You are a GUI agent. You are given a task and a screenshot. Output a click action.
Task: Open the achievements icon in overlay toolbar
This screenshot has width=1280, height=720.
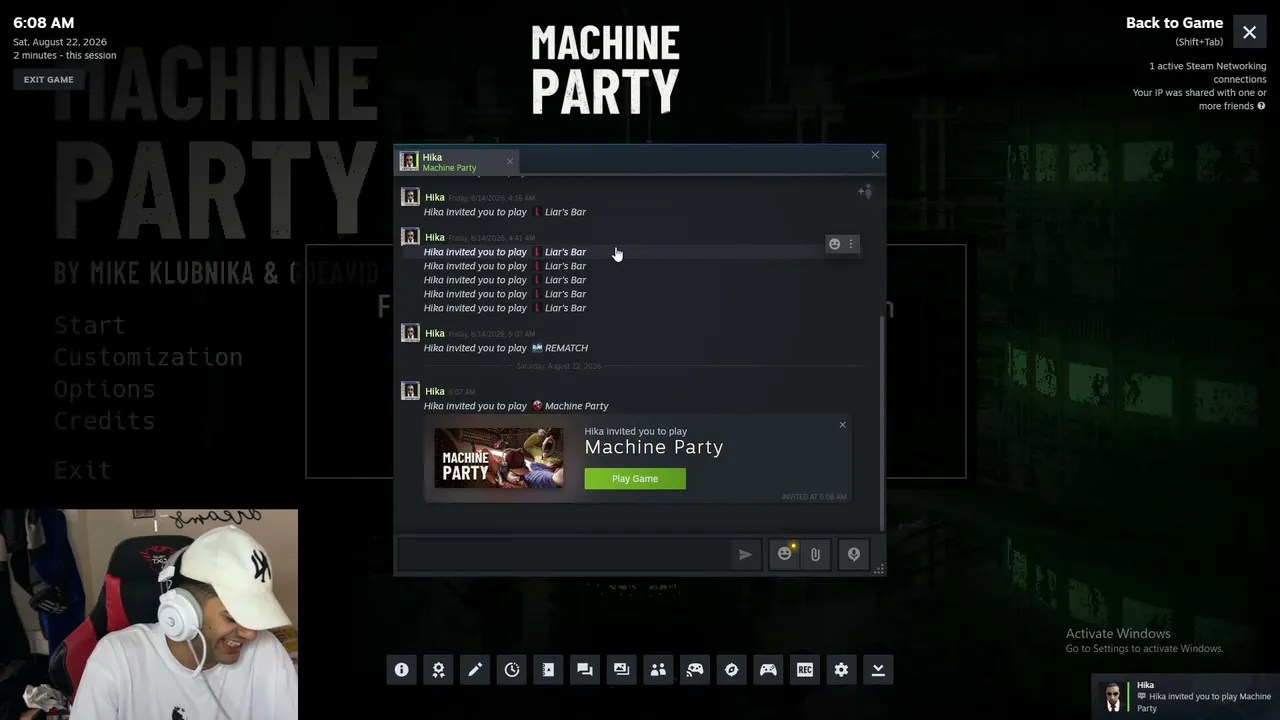[x=438, y=670]
